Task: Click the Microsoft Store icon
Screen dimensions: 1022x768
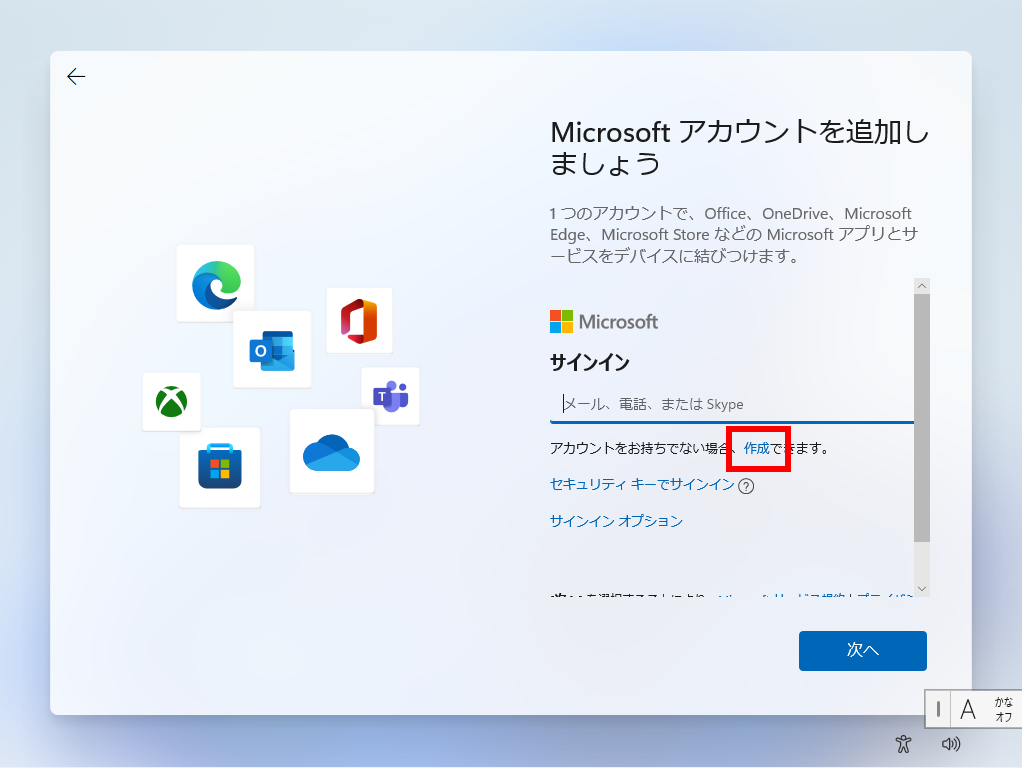Action: click(220, 467)
